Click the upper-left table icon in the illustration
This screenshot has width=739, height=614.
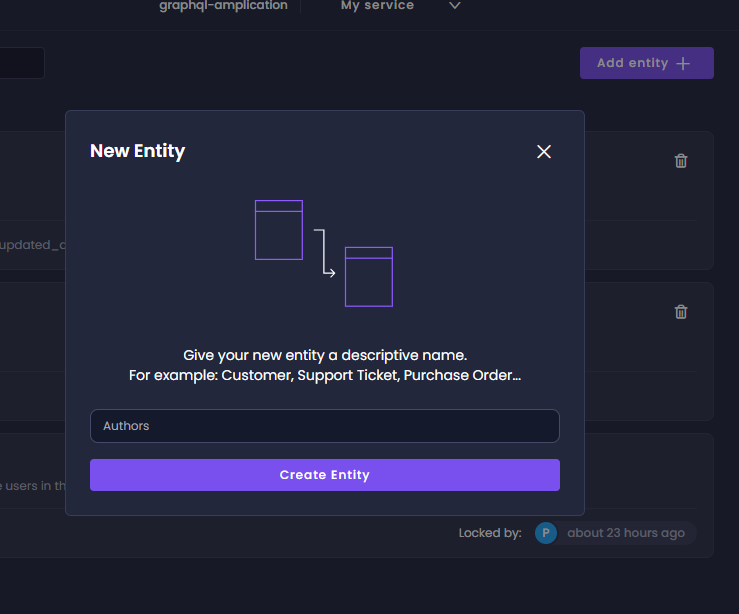279,230
